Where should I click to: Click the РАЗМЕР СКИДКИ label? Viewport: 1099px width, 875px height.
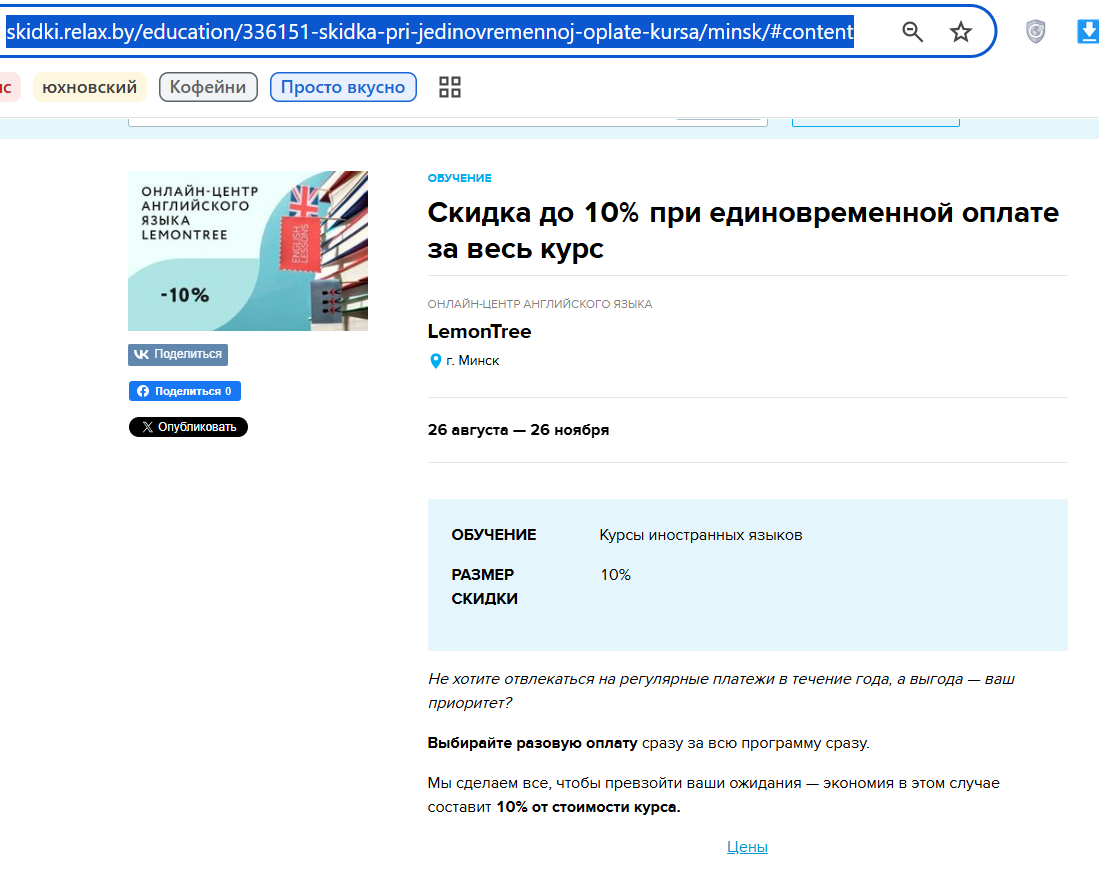coord(484,586)
